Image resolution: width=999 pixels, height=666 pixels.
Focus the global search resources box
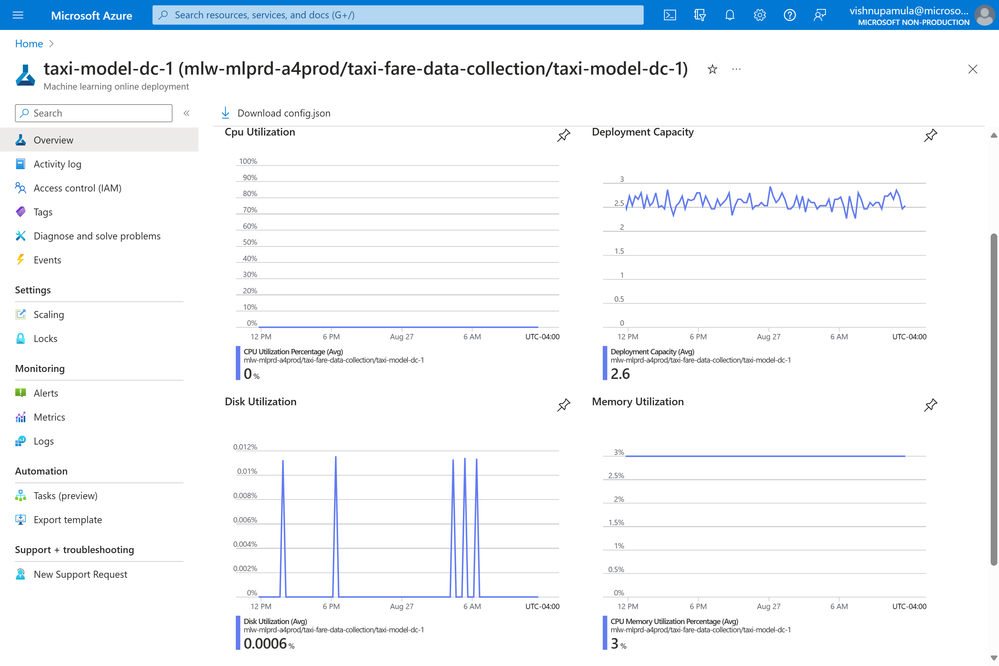398,15
